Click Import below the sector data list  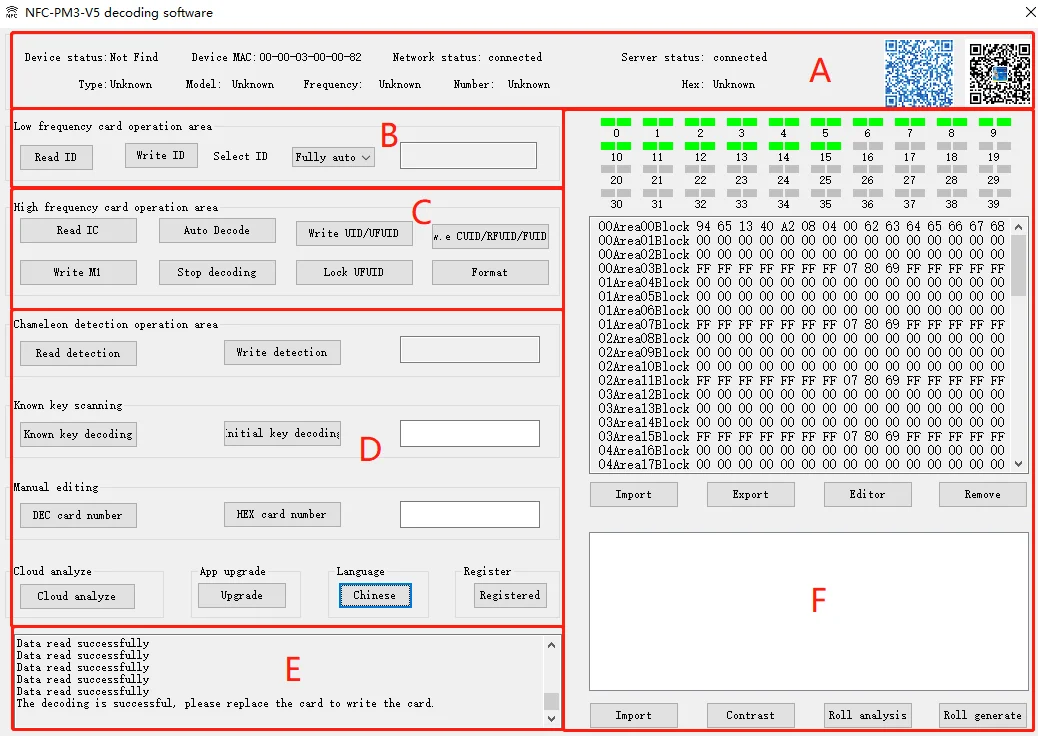pyautogui.click(x=634, y=494)
